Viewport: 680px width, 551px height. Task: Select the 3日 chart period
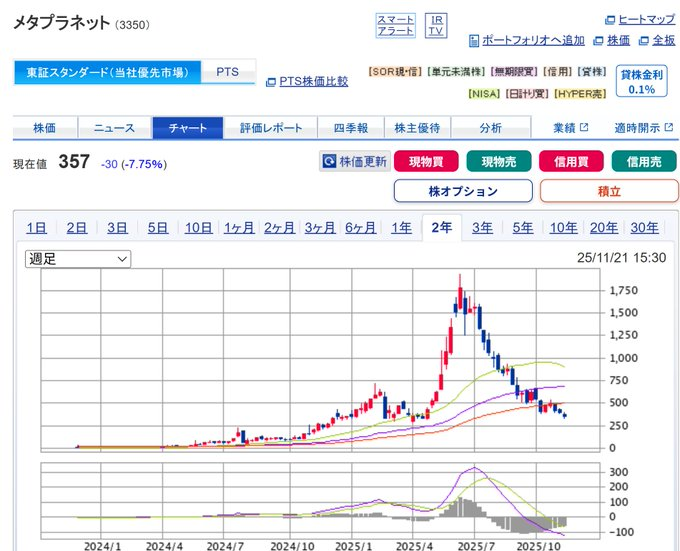click(117, 228)
